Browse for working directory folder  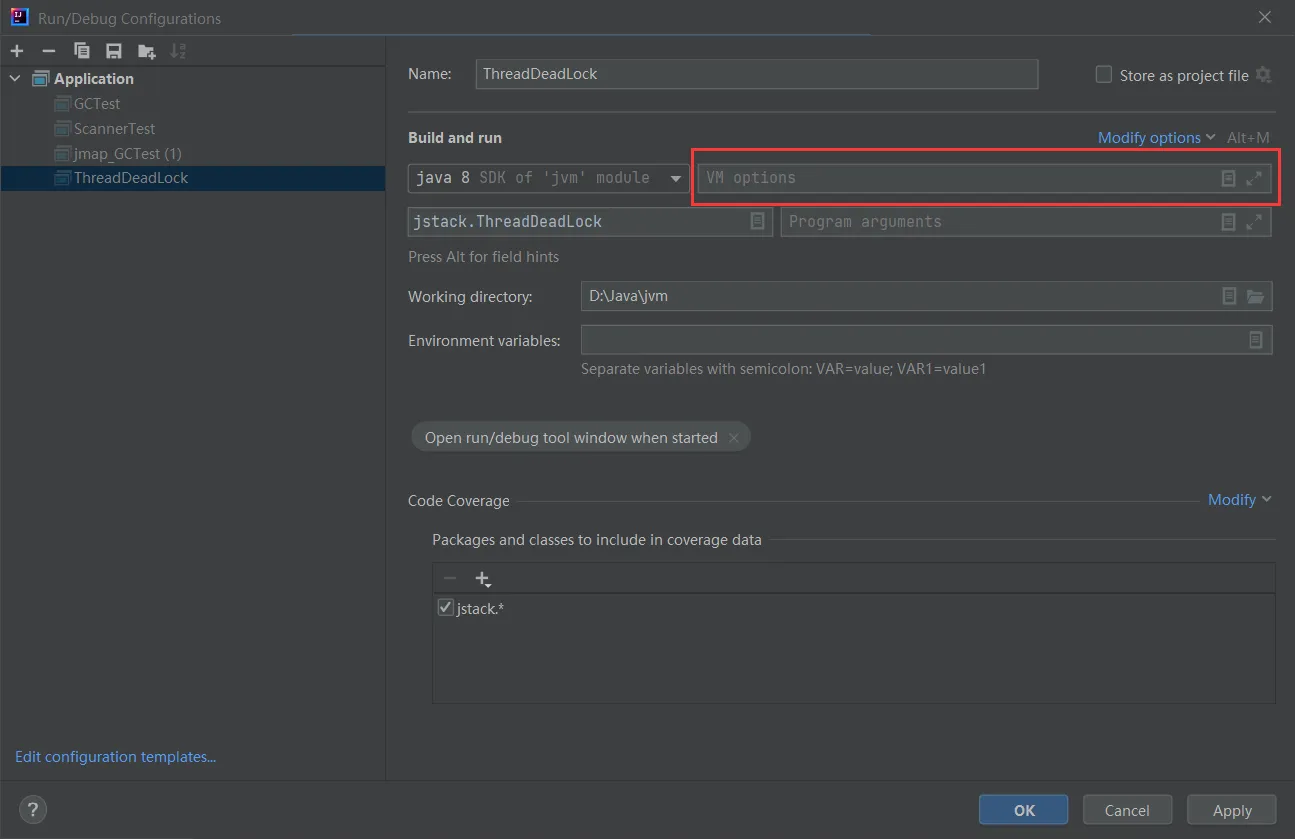click(x=1256, y=296)
